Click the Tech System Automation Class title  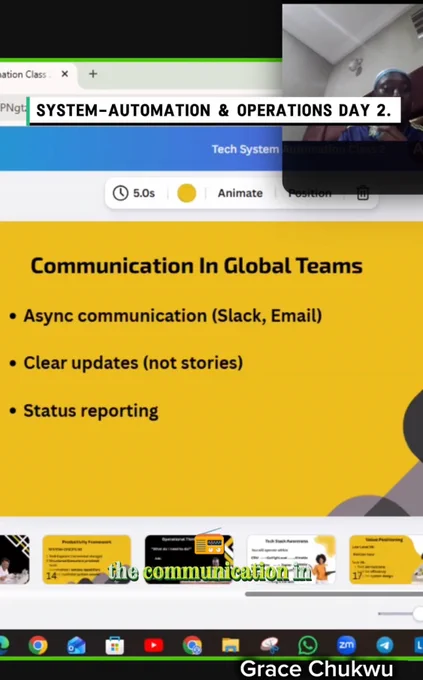[x=298, y=149]
